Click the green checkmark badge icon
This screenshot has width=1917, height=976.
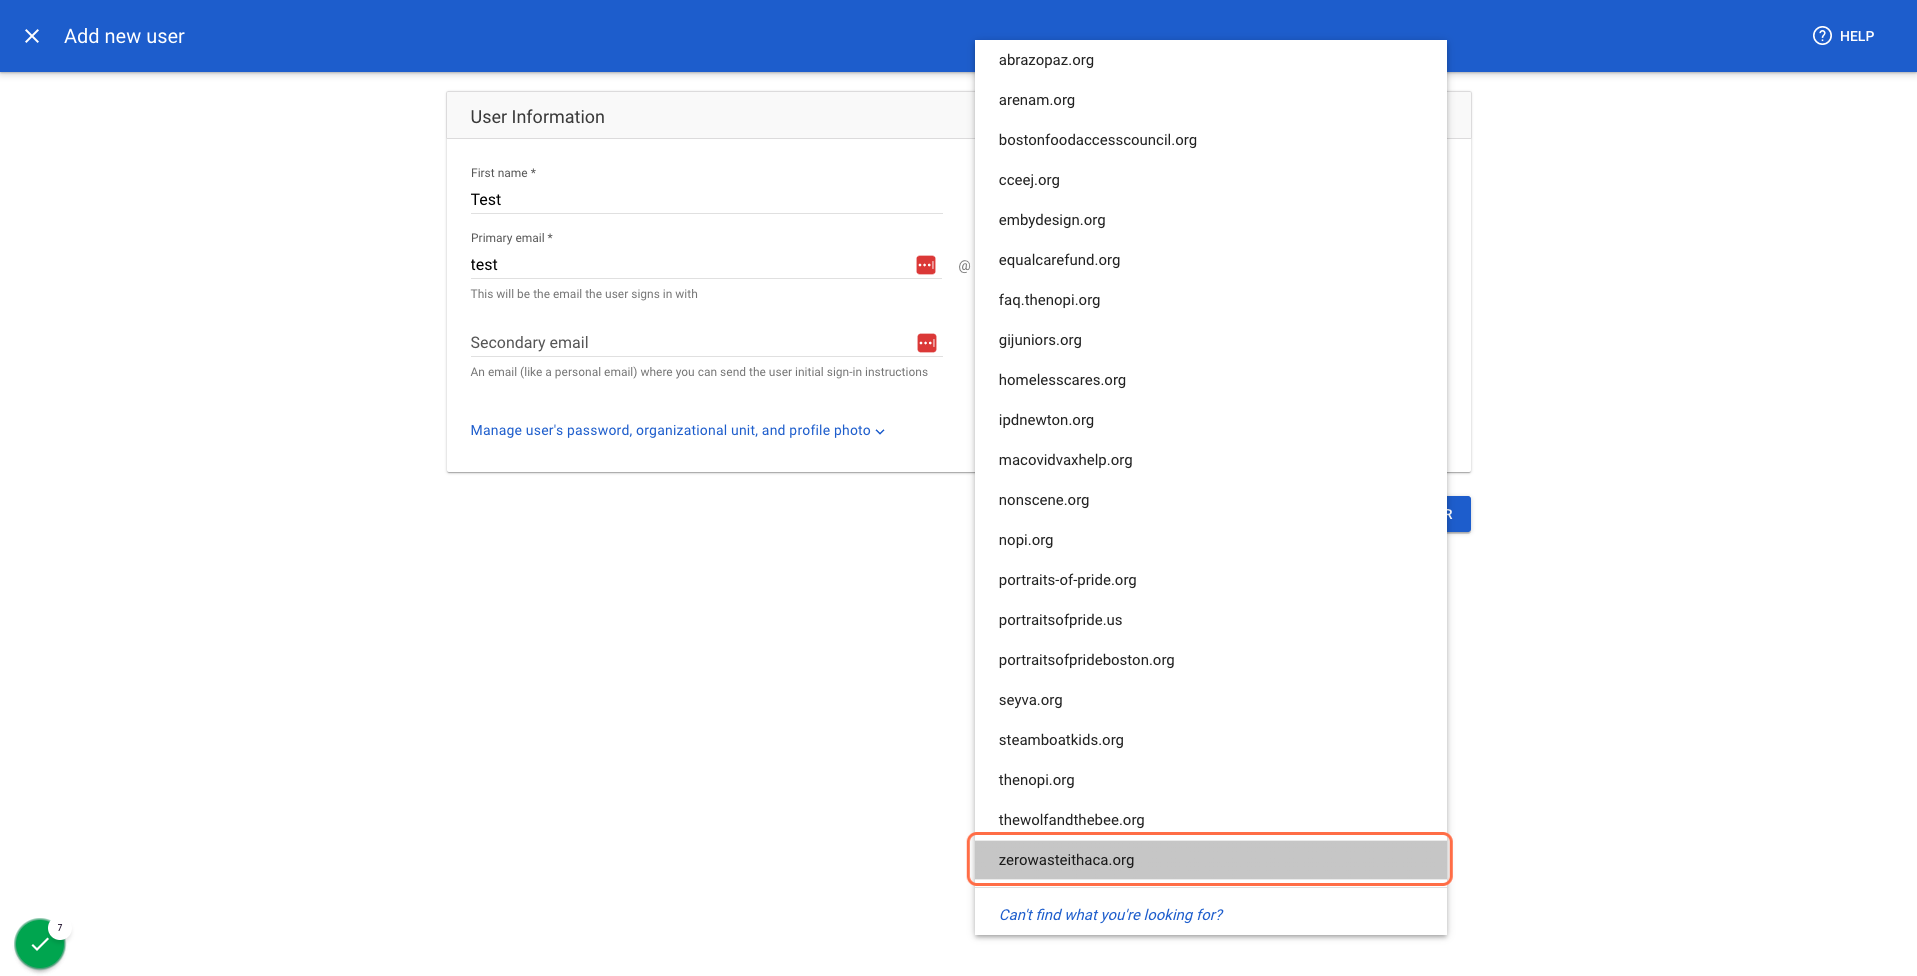tap(40, 944)
